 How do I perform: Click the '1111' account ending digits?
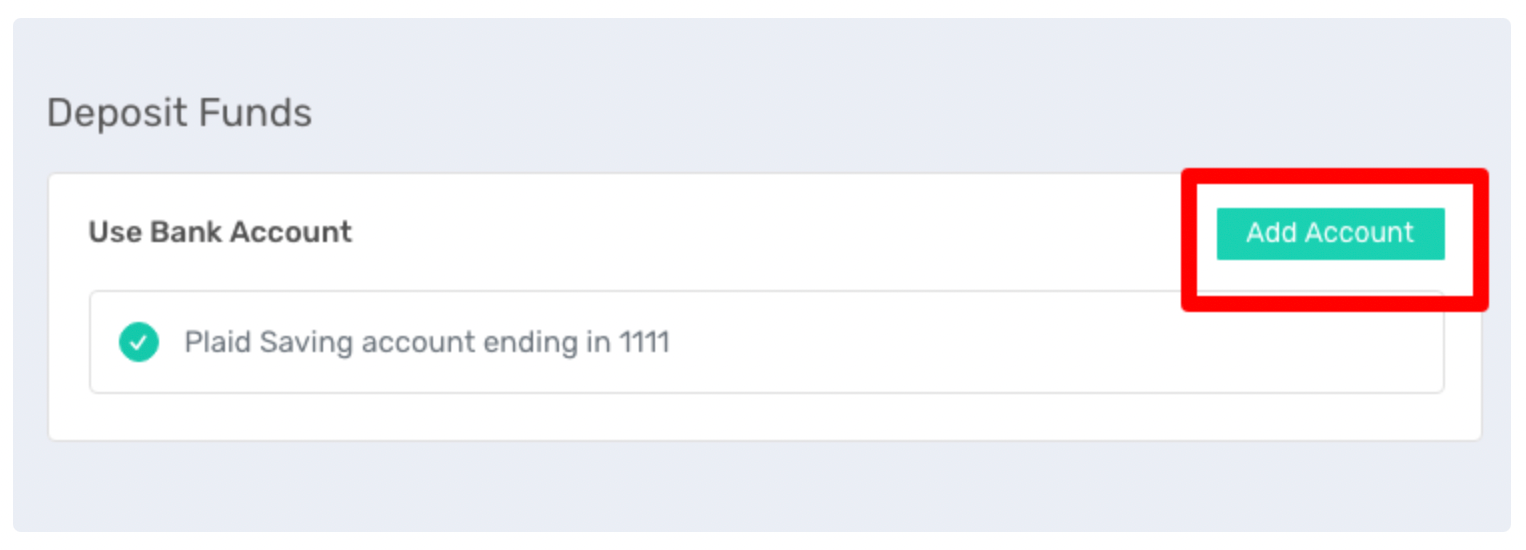[644, 342]
